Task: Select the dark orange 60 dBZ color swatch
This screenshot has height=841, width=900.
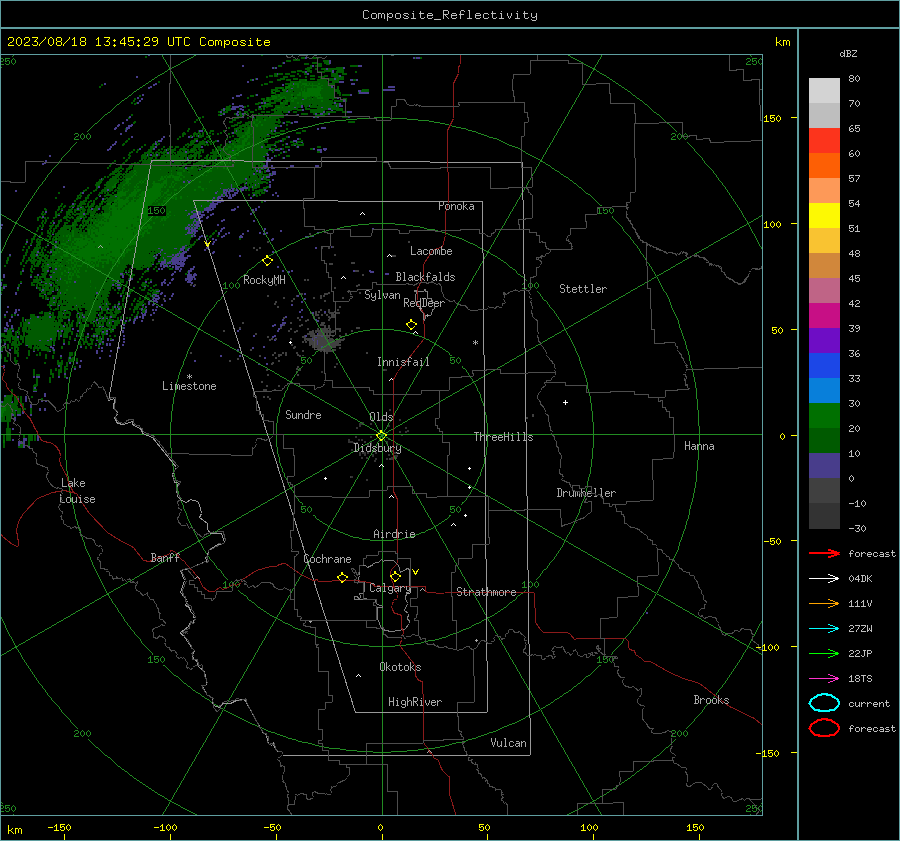Action: [x=824, y=165]
